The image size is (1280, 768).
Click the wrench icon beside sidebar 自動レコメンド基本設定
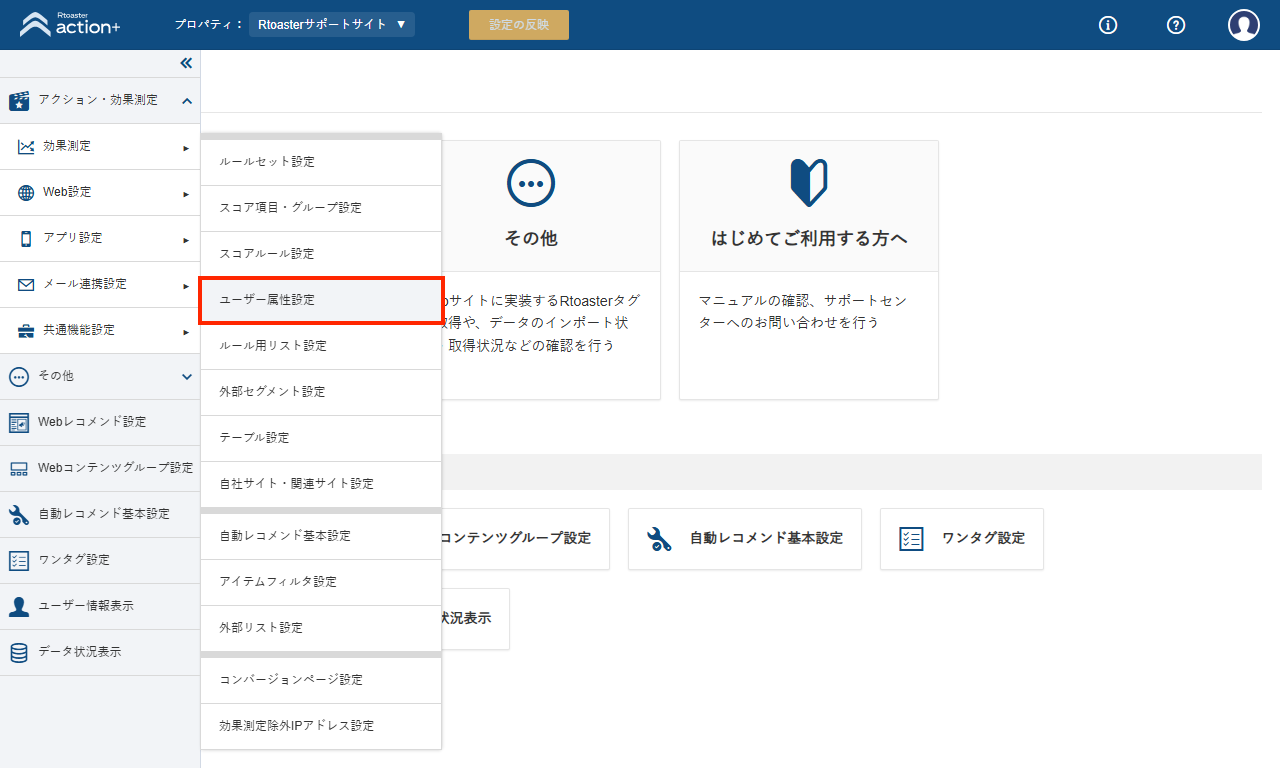(x=19, y=515)
